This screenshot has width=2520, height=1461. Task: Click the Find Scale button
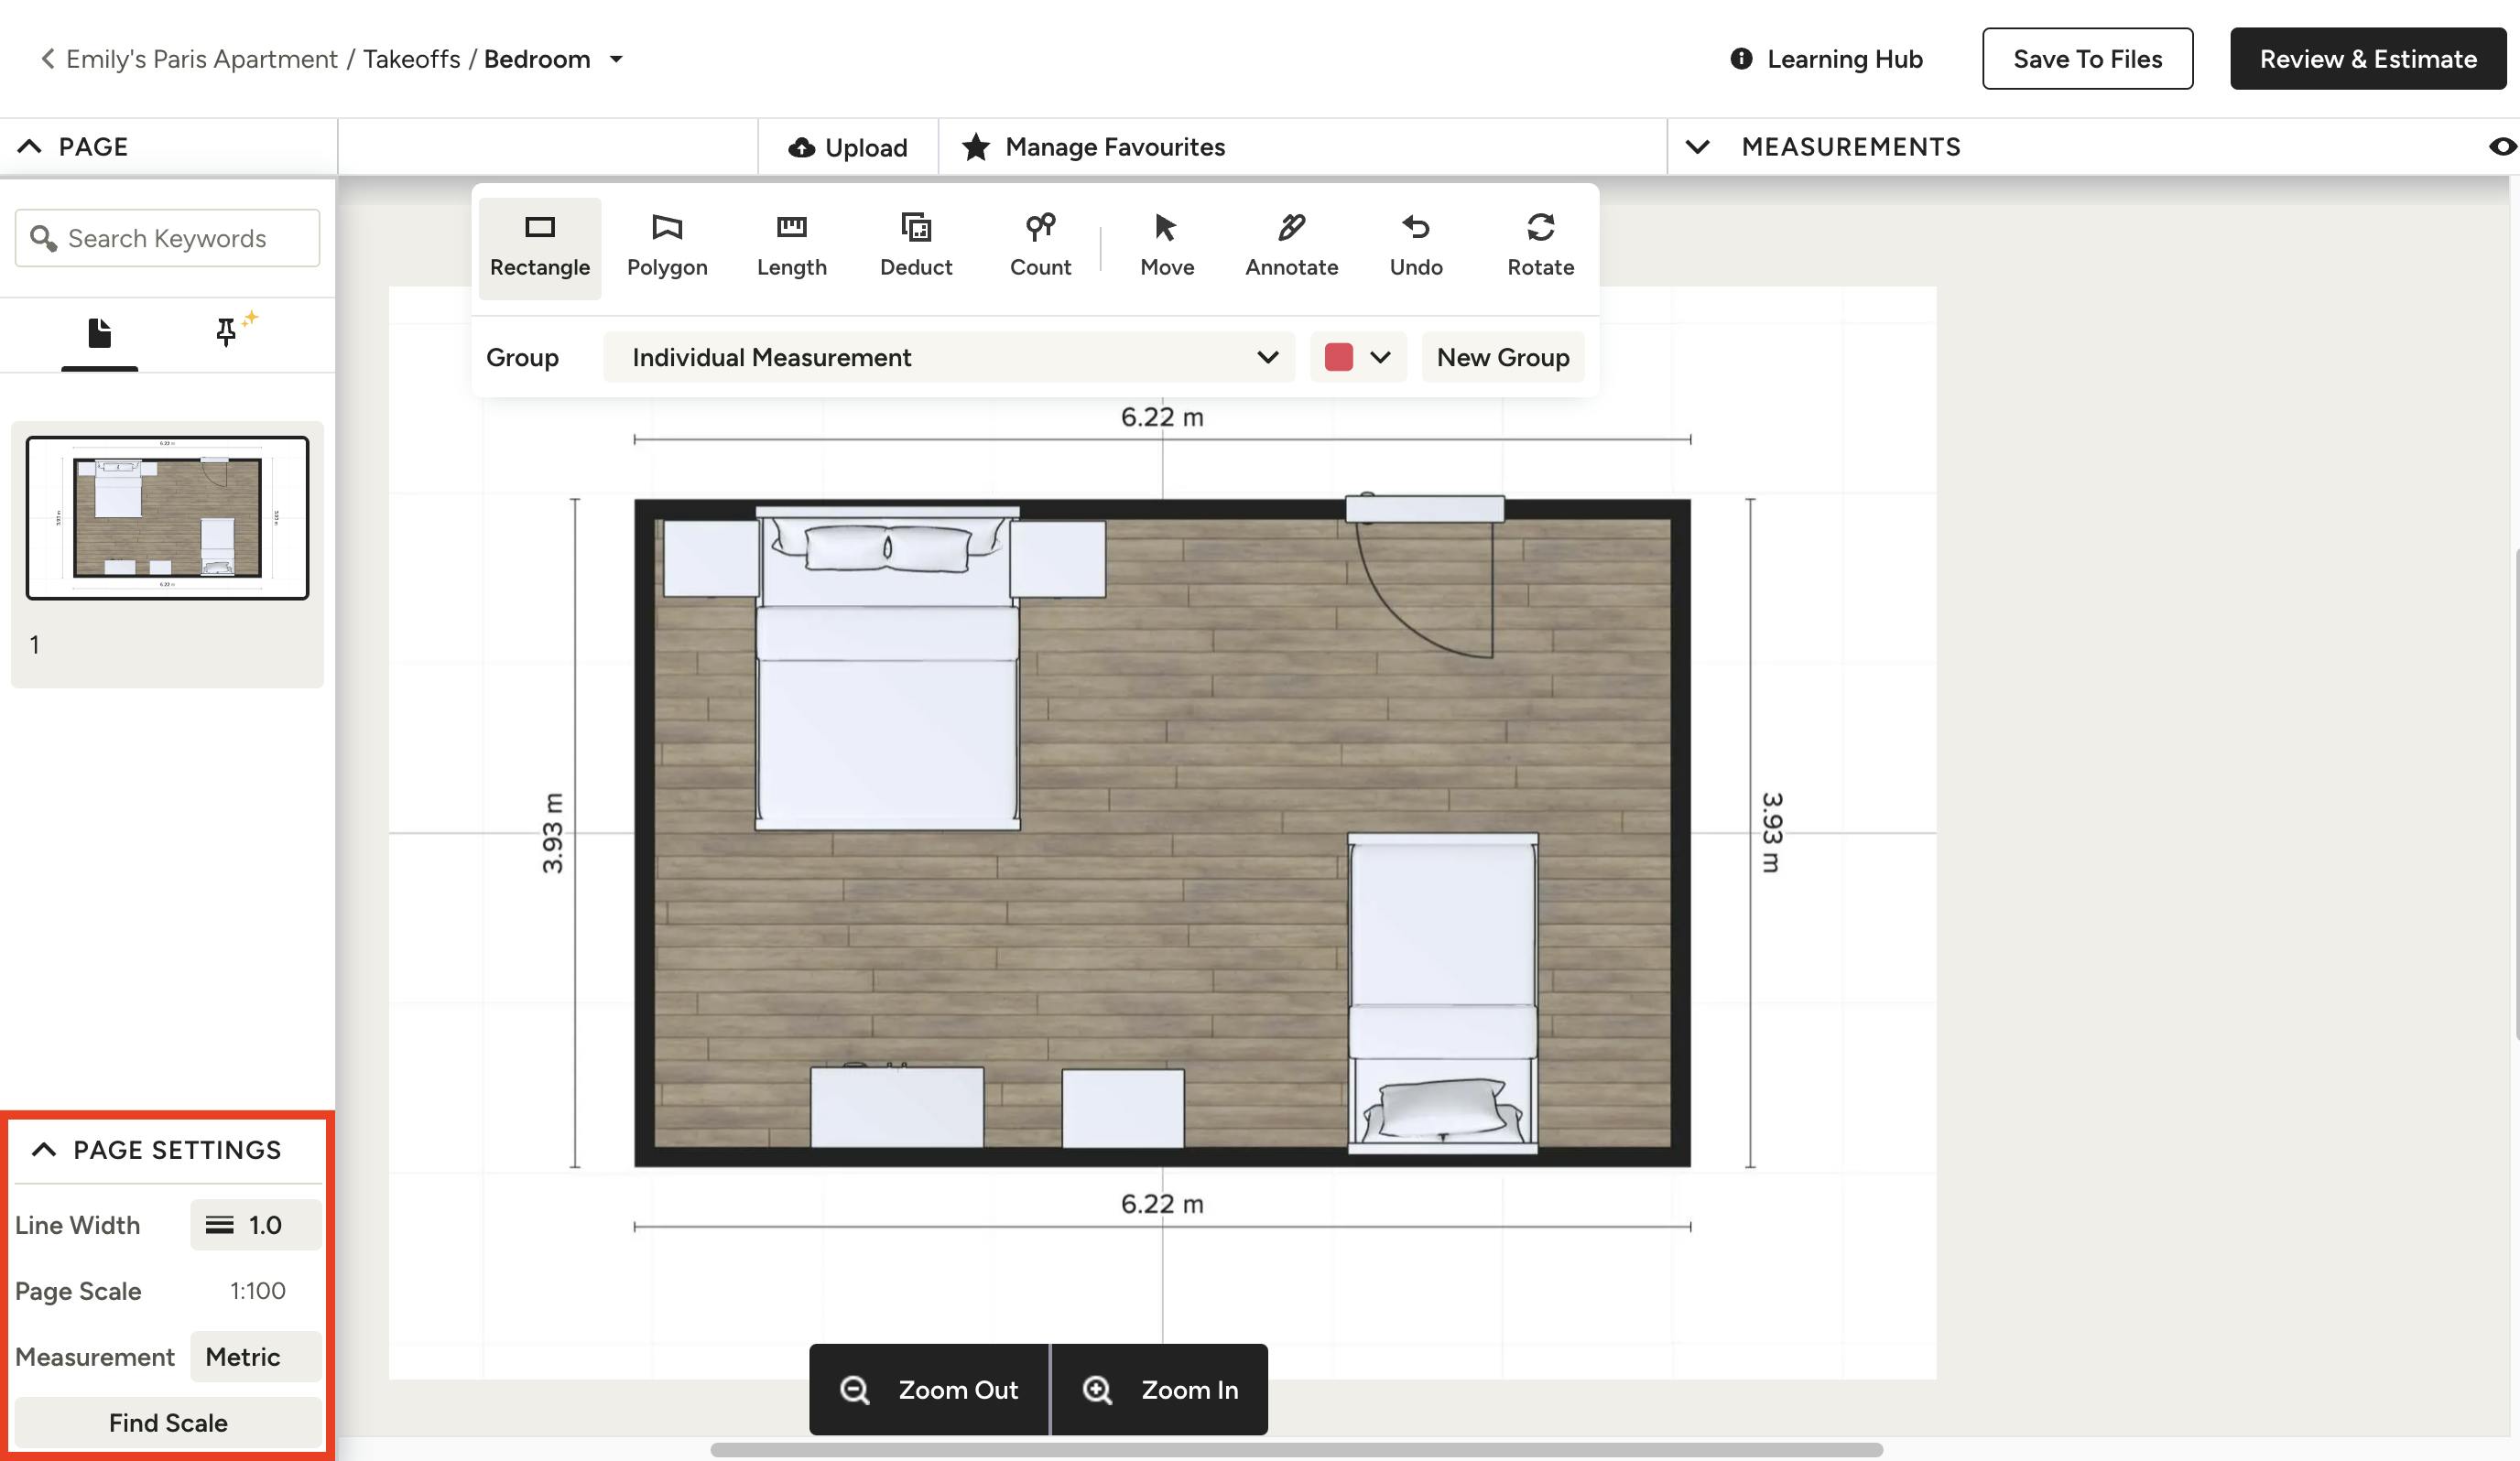click(x=168, y=1422)
